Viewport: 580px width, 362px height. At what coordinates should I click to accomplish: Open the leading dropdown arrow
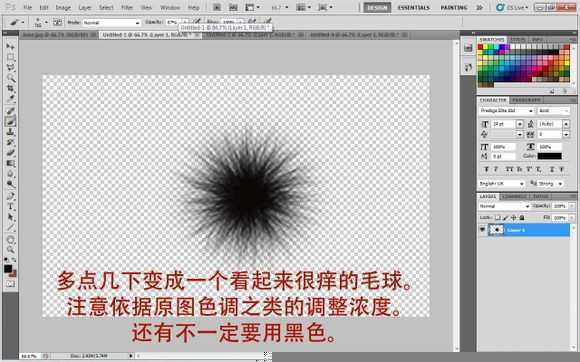click(x=566, y=124)
